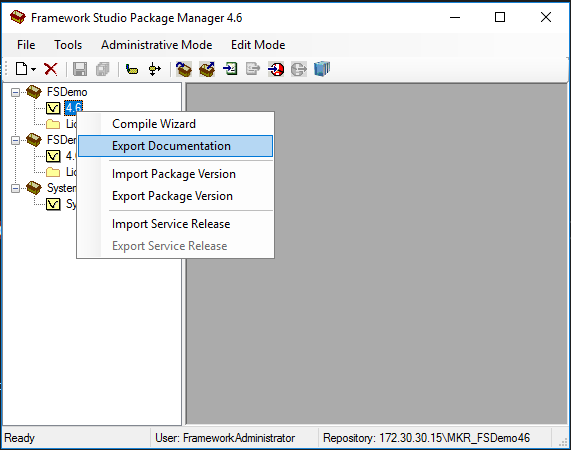Collapse the second FSDemo package node
The width and height of the screenshot is (571, 450).
point(15,140)
